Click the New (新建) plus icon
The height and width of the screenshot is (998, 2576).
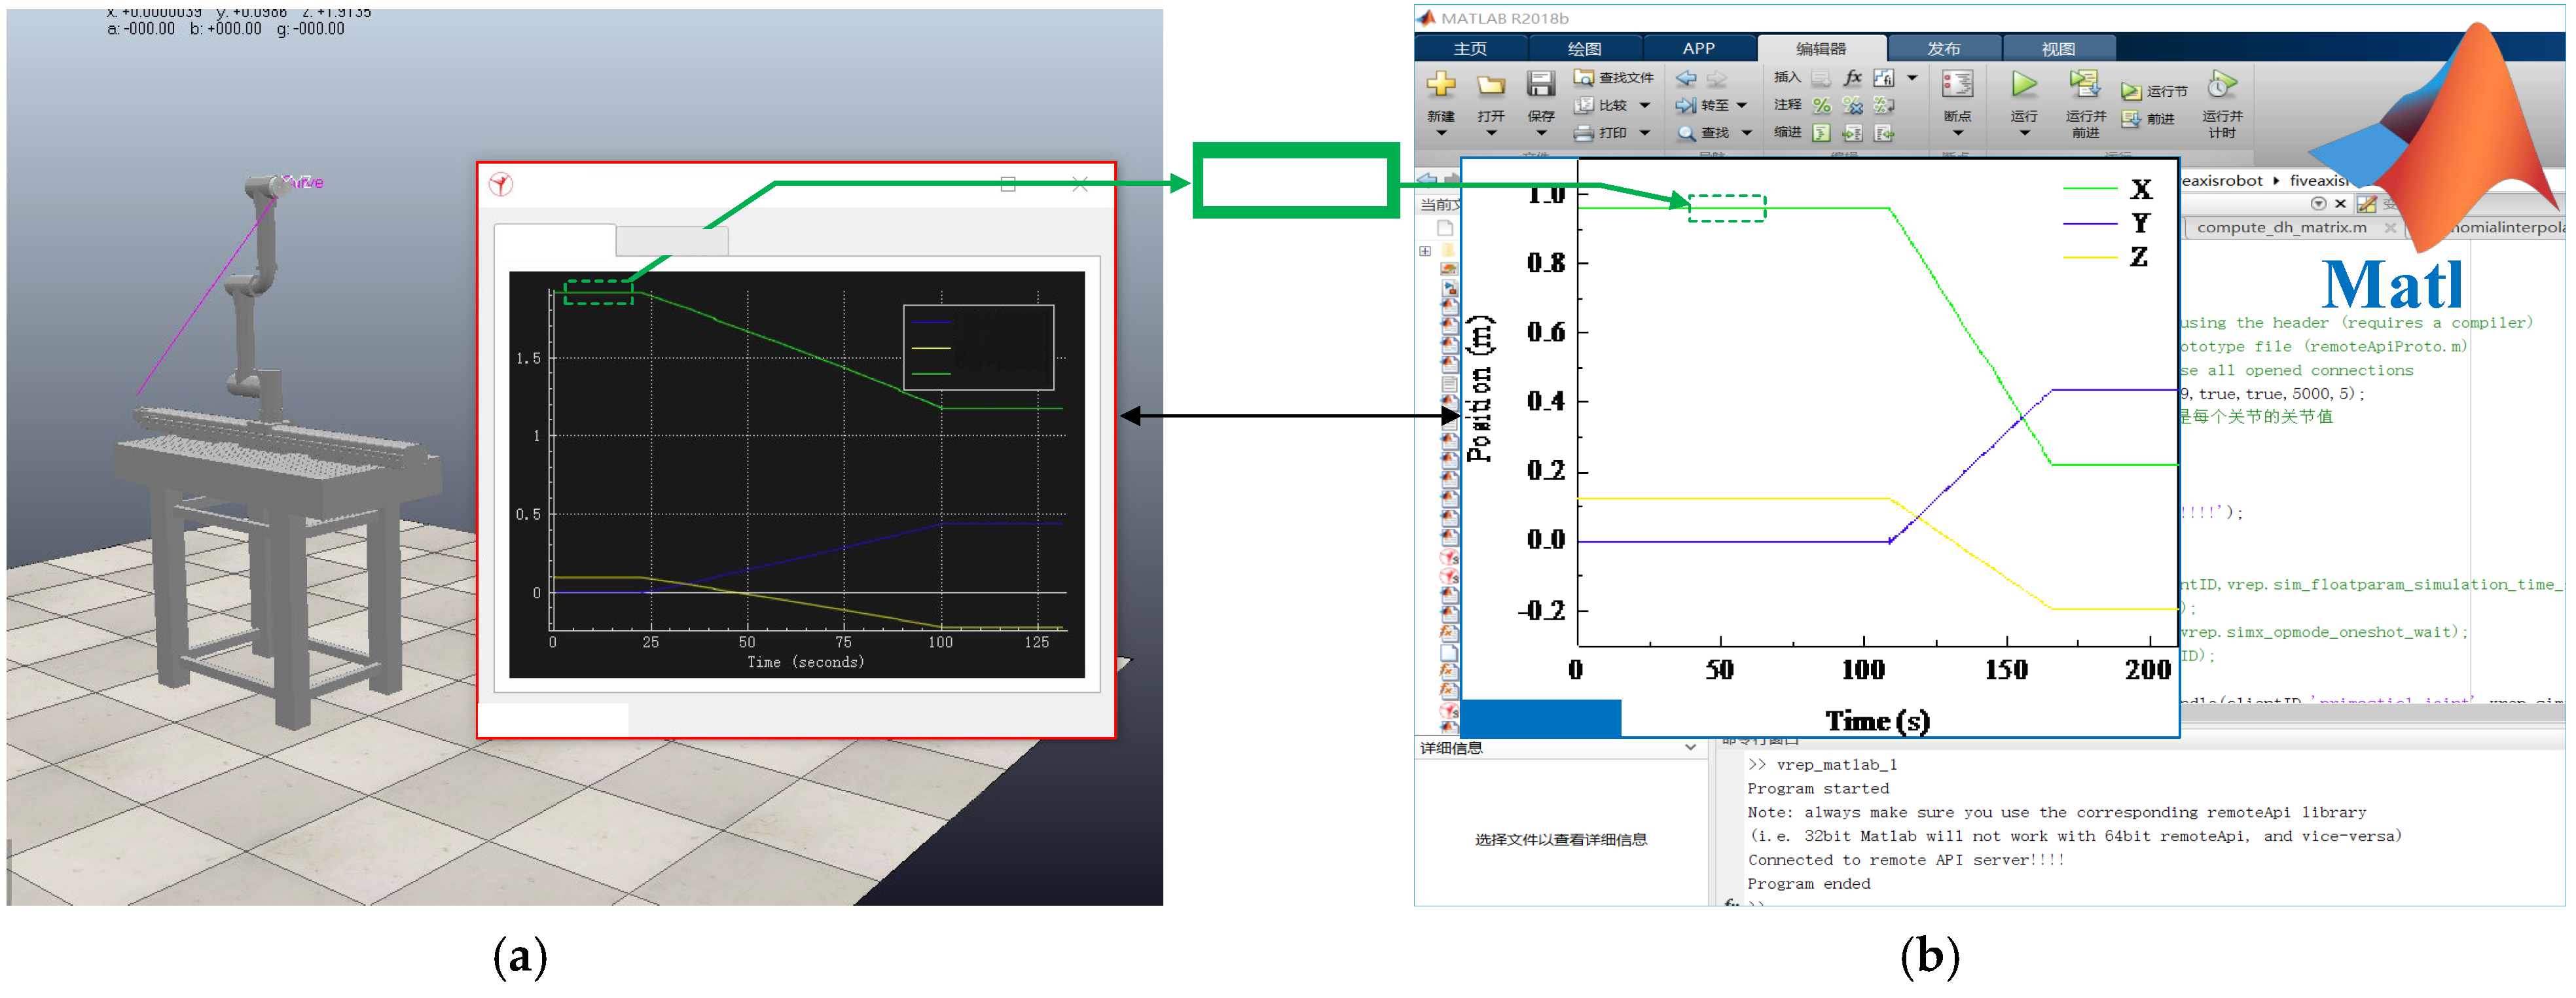click(1441, 84)
